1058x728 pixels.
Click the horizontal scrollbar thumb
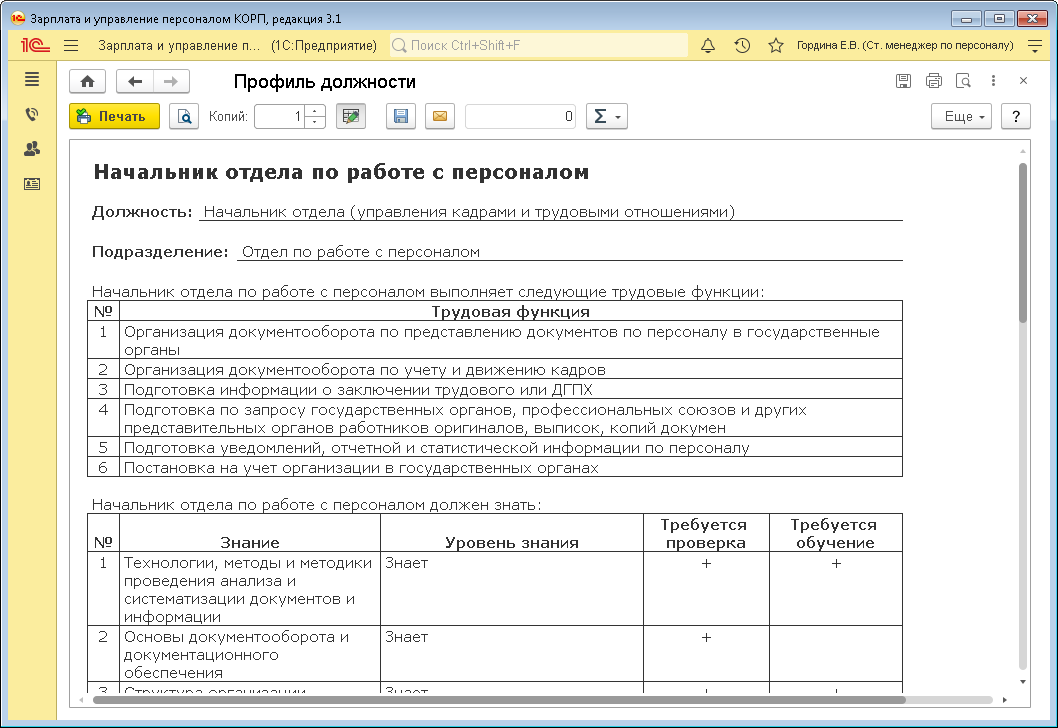(499, 700)
